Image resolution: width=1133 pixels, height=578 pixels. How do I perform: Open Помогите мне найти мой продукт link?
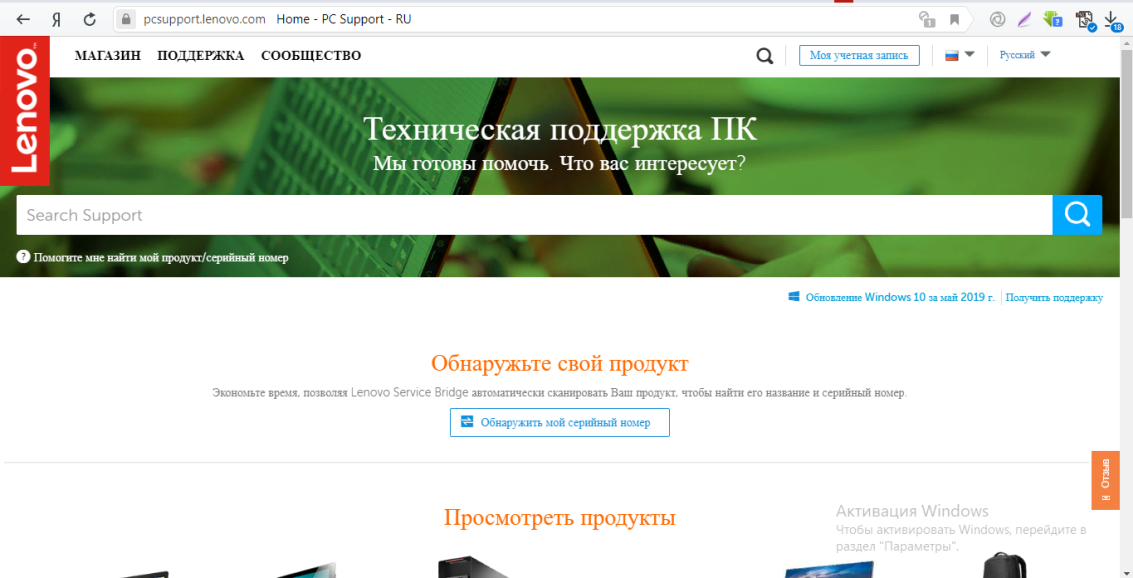pyautogui.click(x=160, y=257)
